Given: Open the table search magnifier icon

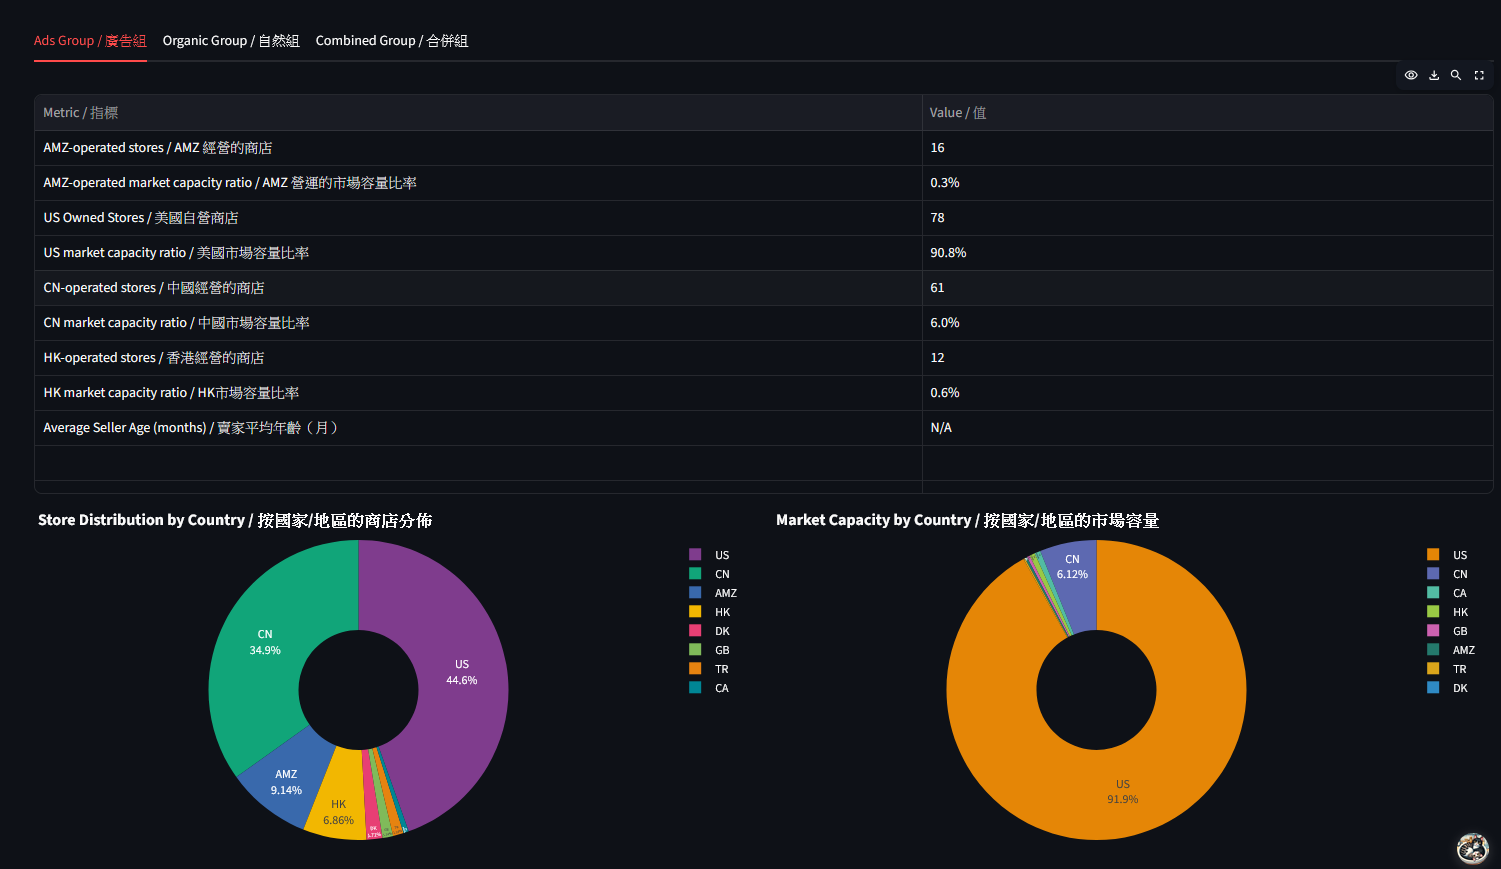Looking at the screenshot, I should [x=1456, y=75].
